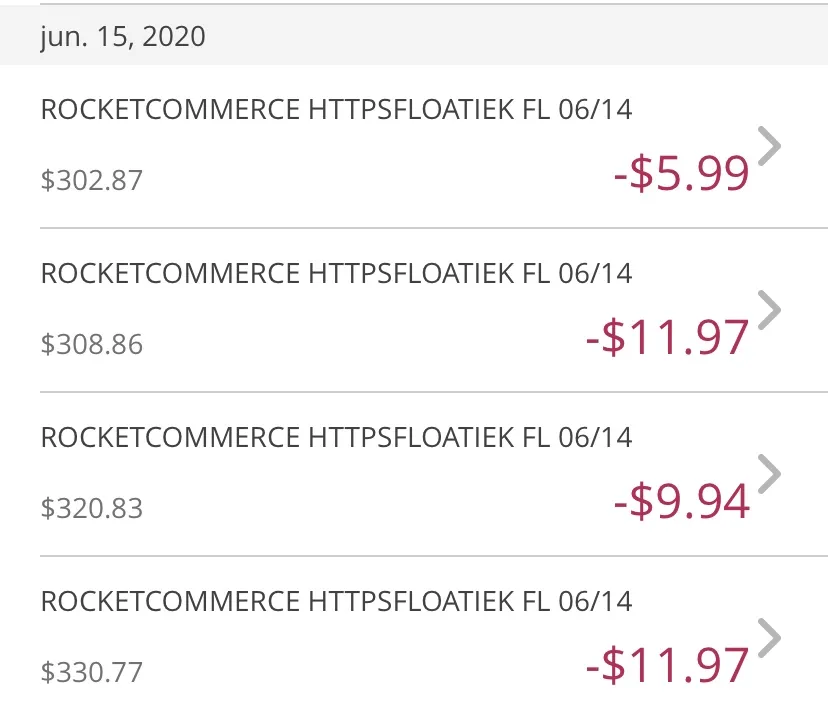
Task: Select the $308.86 running balance
Action: (x=92, y=344)
